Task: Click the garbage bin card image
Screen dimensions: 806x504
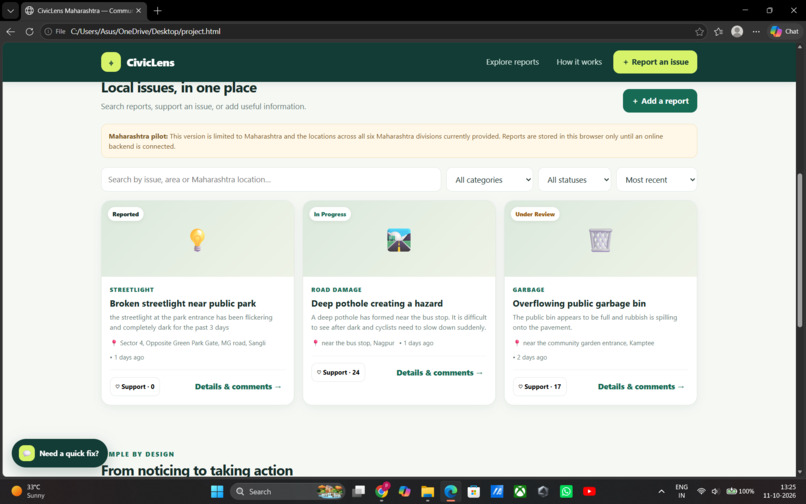Action: pyautogui.click(x=600, y=240)
